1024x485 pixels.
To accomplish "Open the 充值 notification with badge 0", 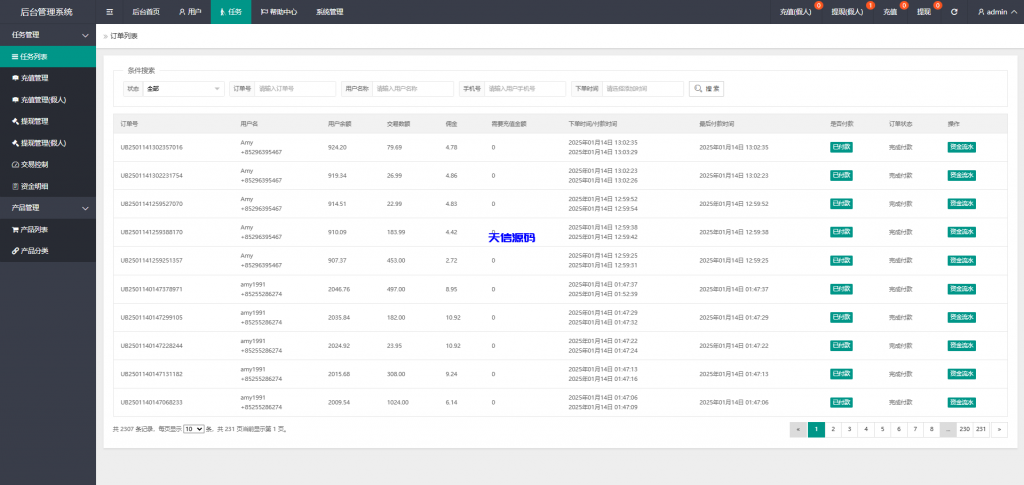I will pos(890,12).
